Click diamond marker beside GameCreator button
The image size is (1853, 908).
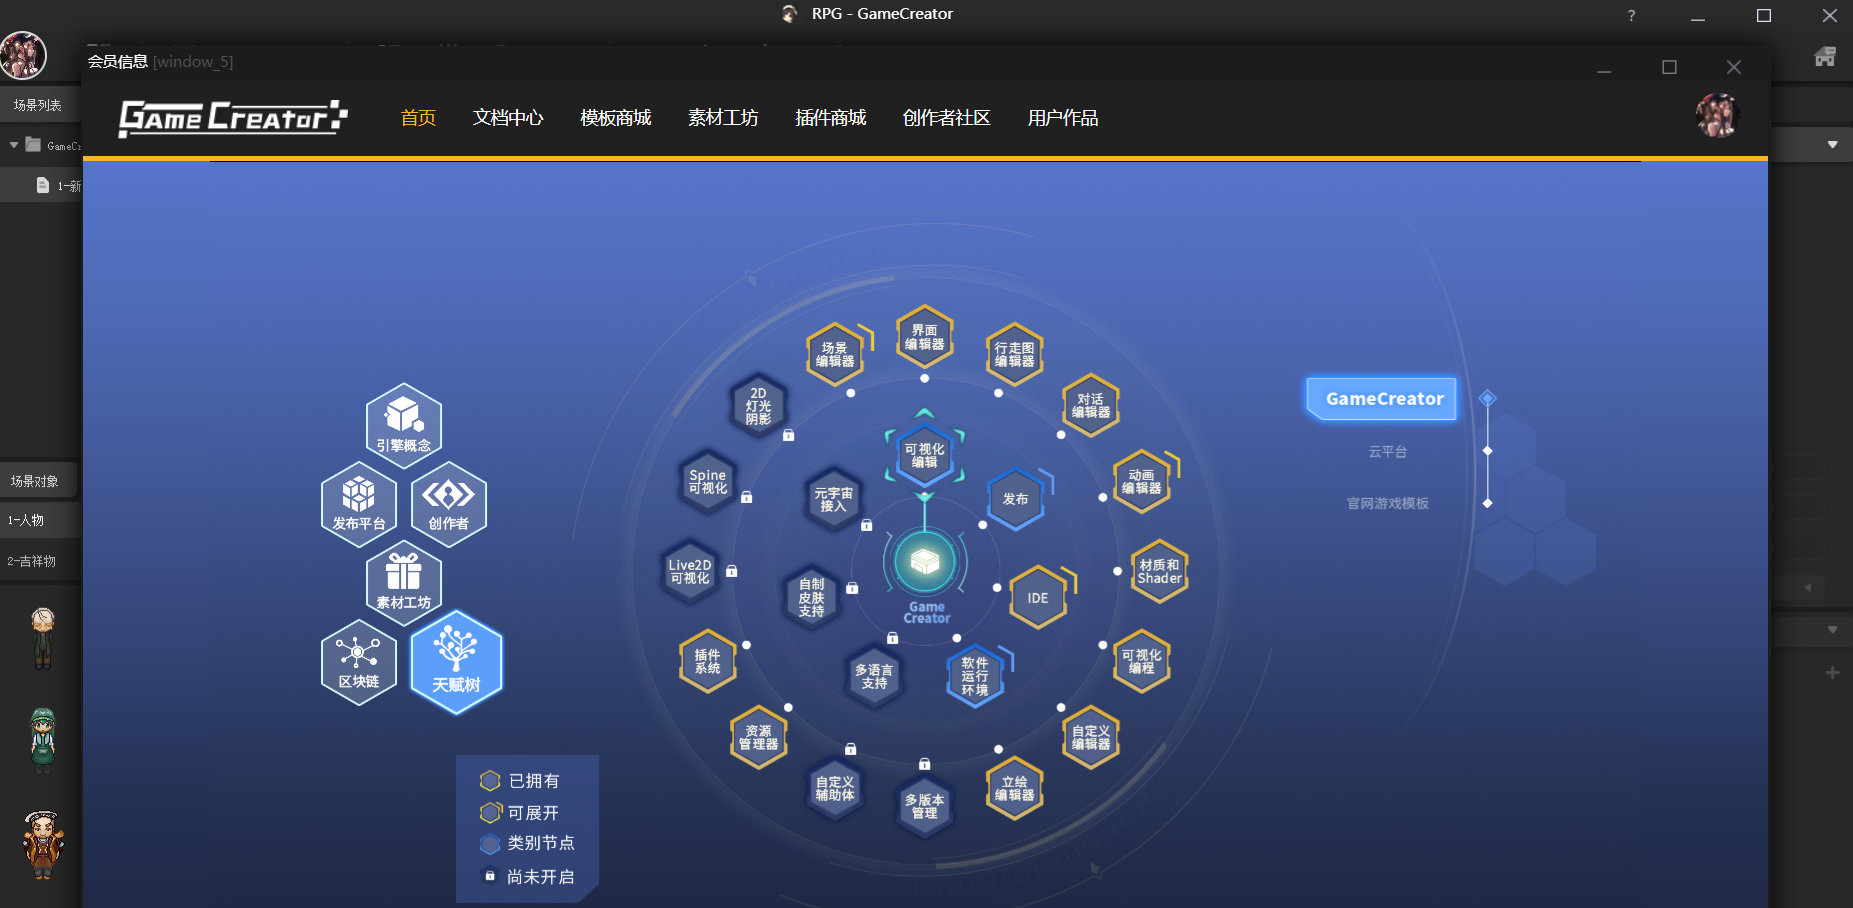(1488, 398)
